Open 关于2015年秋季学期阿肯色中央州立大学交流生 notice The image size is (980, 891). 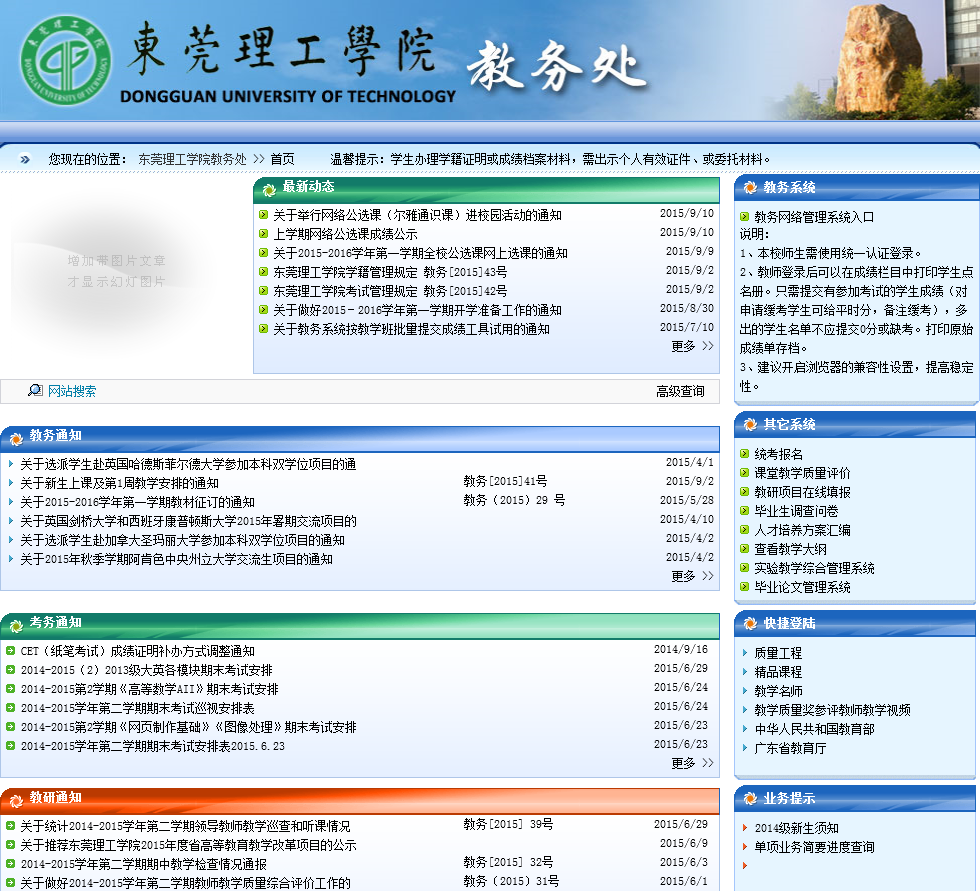[x=176, y=559]
